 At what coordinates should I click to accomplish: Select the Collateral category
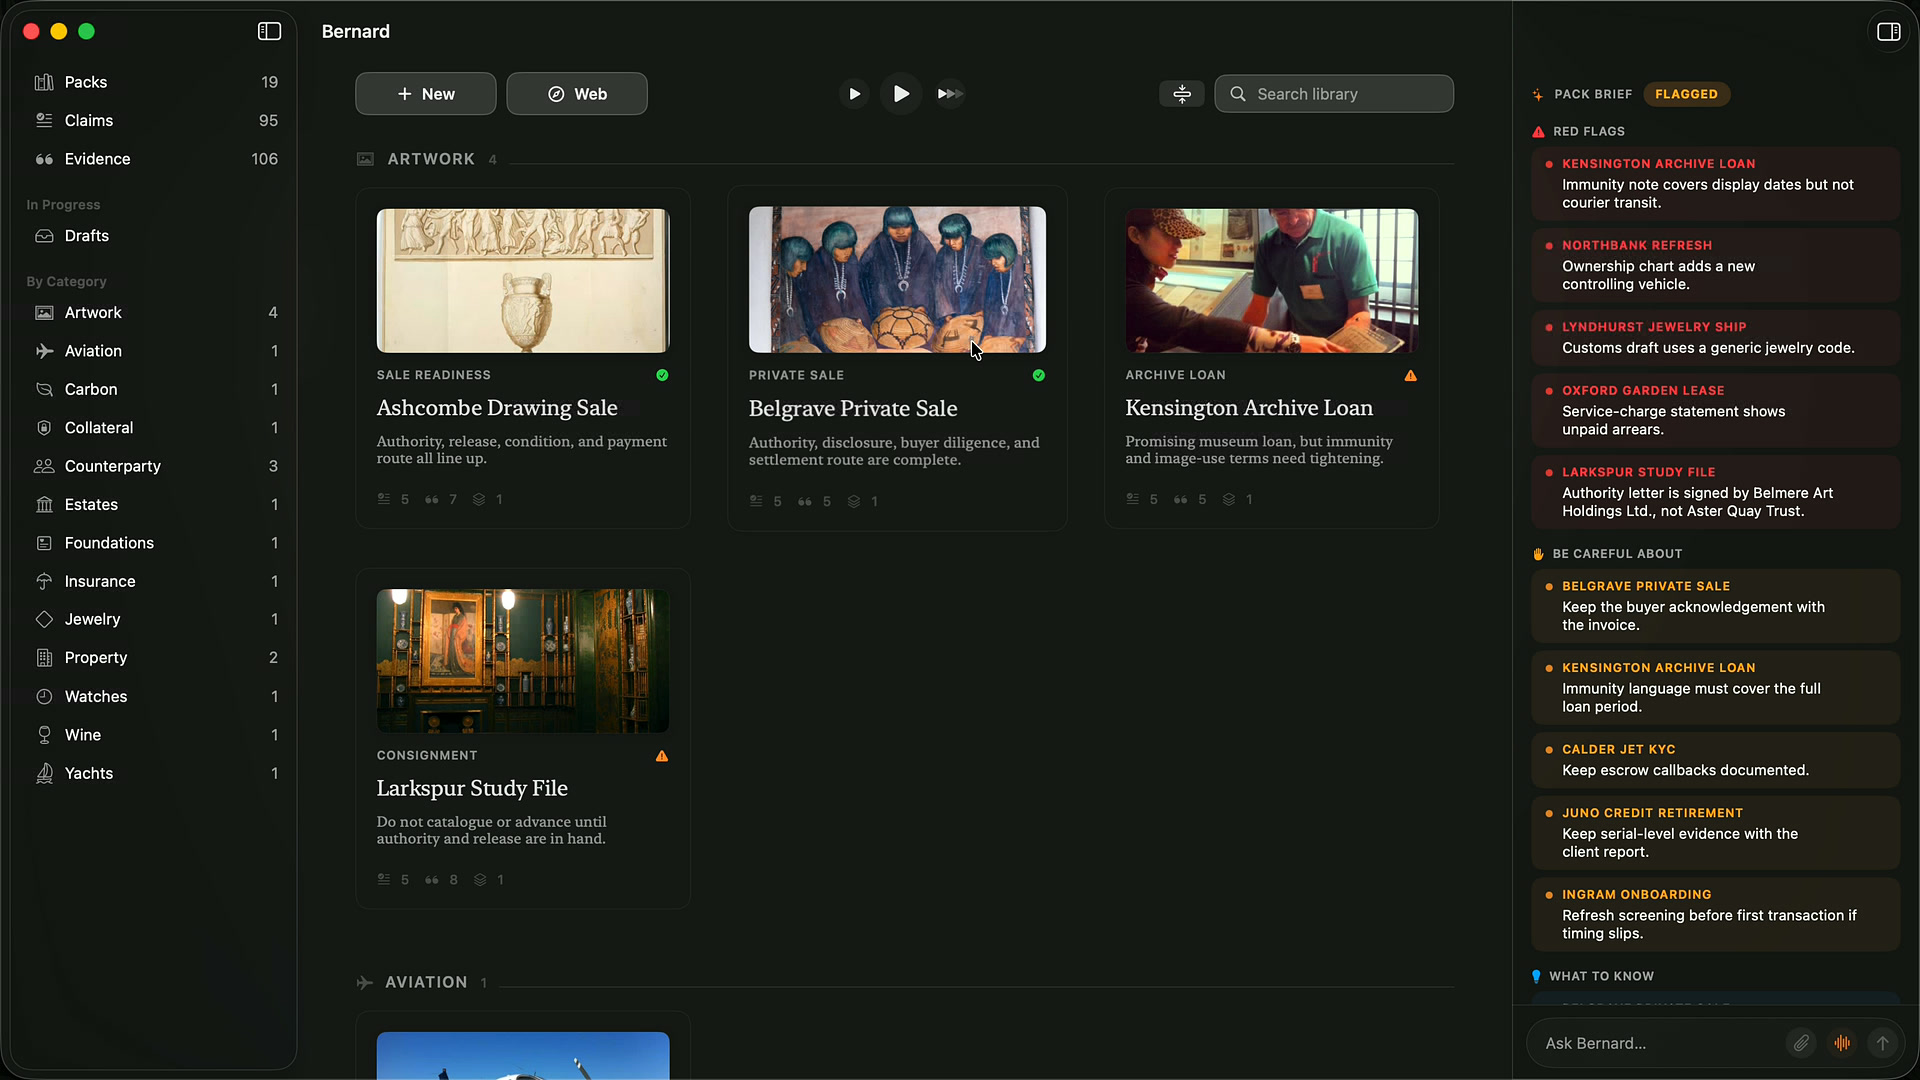coord(155,428)
